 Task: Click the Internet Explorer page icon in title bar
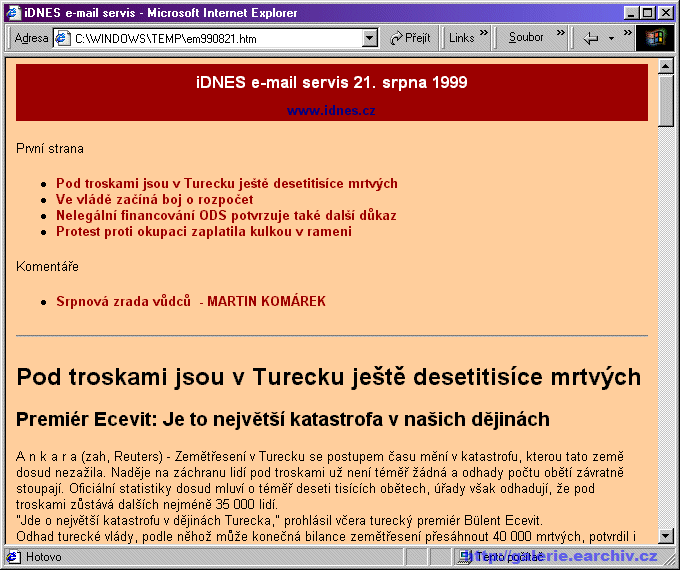coord(13,13)
